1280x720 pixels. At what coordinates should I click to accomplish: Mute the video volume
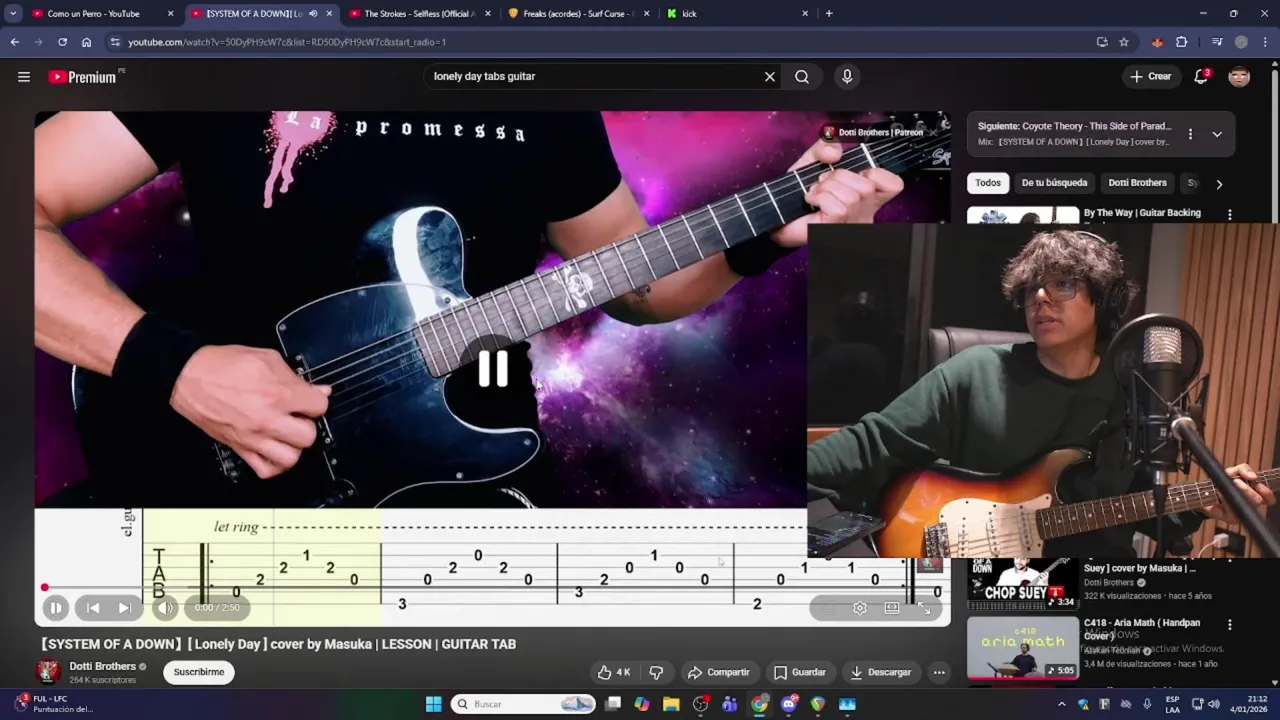point(165,607)
